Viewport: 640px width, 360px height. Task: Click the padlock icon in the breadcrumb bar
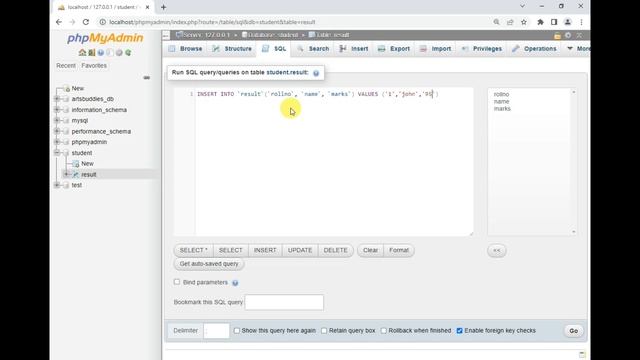[x=557, y=36]
